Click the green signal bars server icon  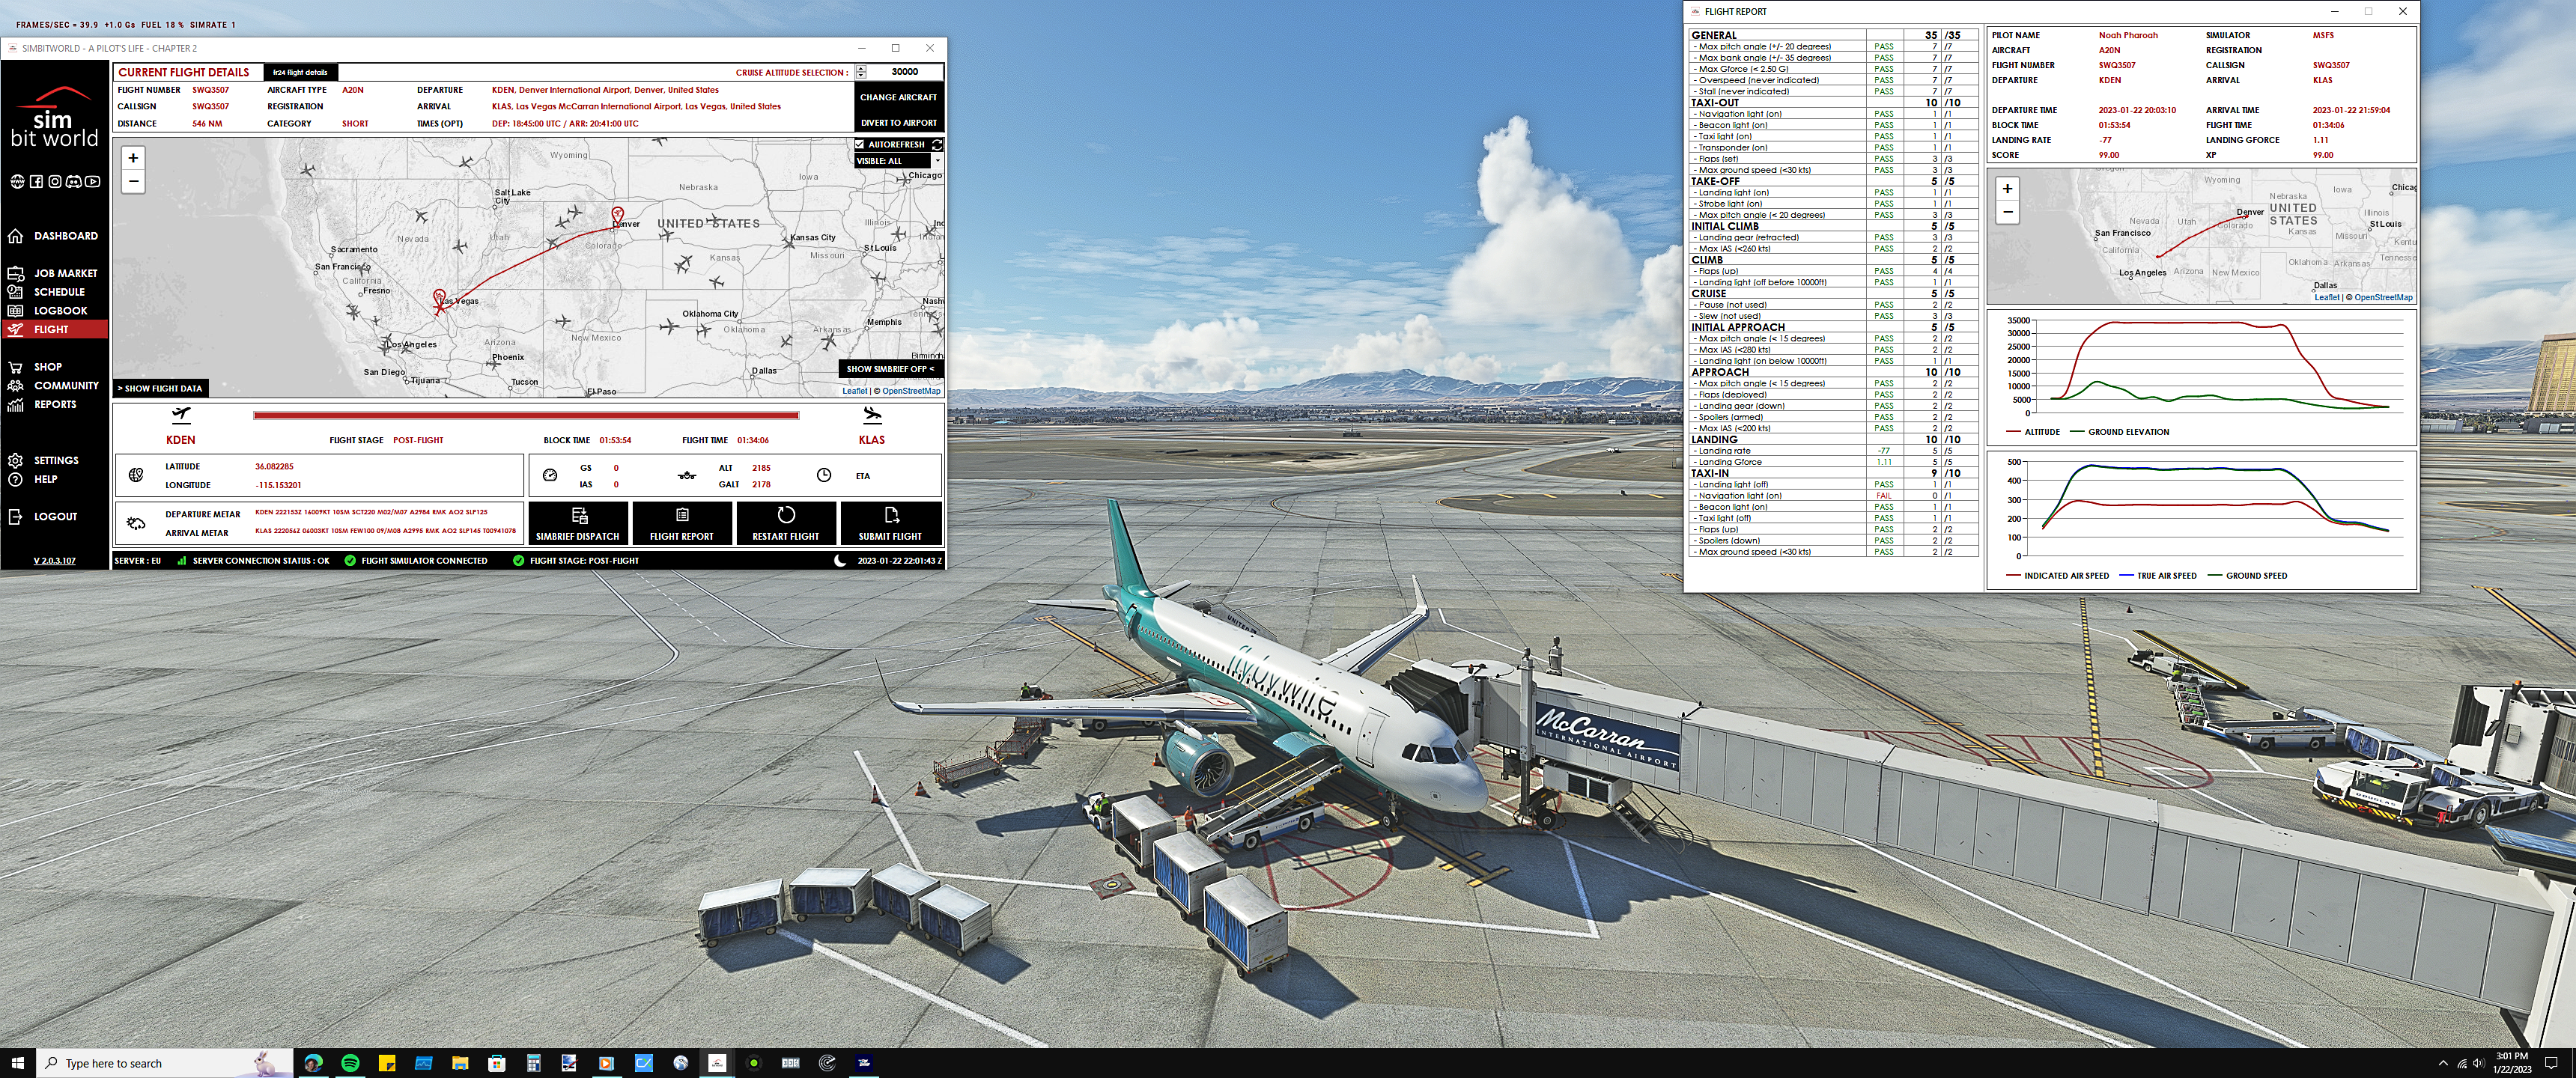tap(182, 561)
